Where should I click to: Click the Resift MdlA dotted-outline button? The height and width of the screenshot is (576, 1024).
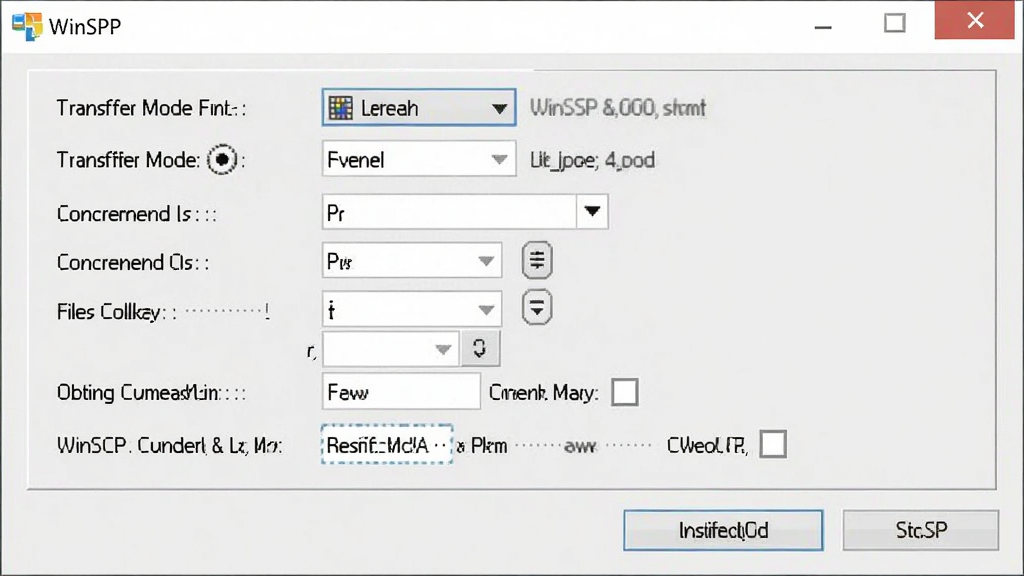(x=387, y=445)
